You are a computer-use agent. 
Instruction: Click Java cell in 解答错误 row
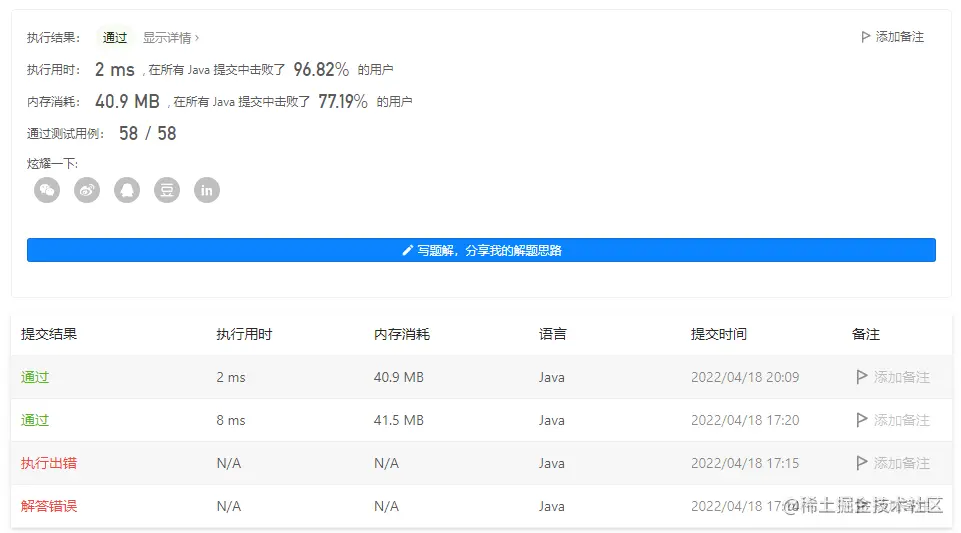(552, 506)
